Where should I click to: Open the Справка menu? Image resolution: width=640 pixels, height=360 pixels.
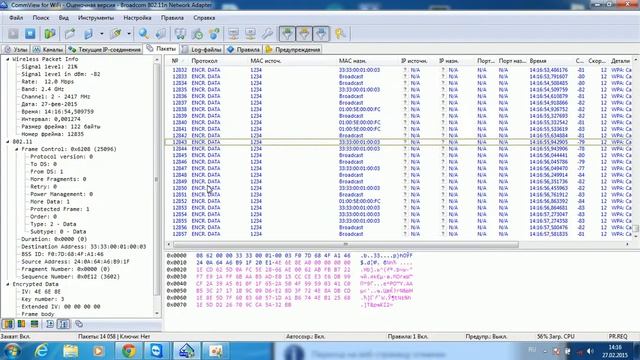tap(204, 18)
